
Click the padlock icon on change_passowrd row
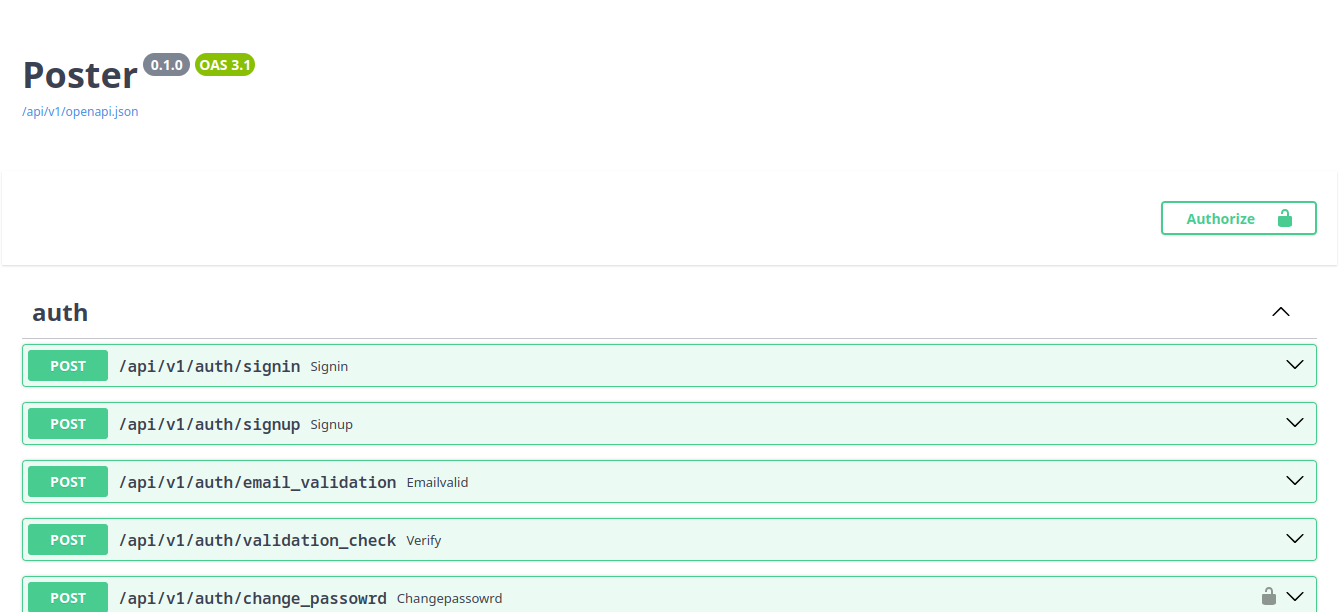pyautogui.click(x=1268, y=597)
